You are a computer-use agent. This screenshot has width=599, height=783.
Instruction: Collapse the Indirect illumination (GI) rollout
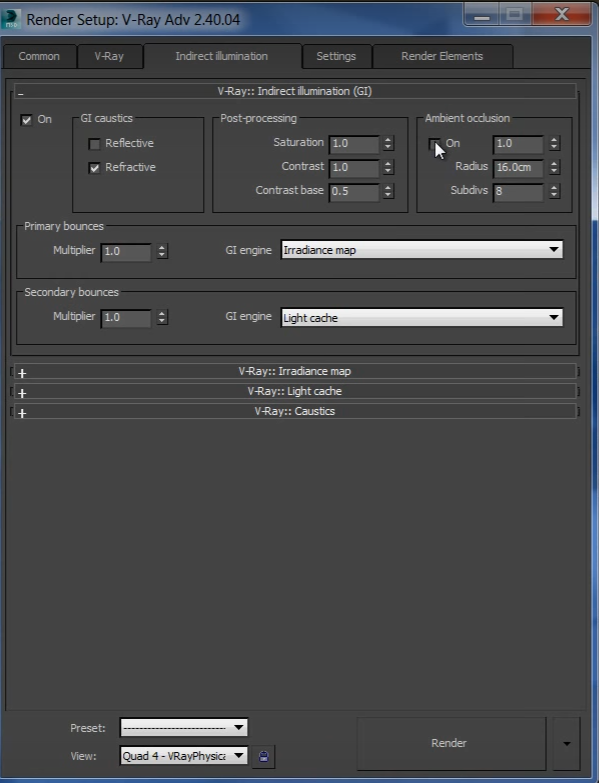point(295,91)
